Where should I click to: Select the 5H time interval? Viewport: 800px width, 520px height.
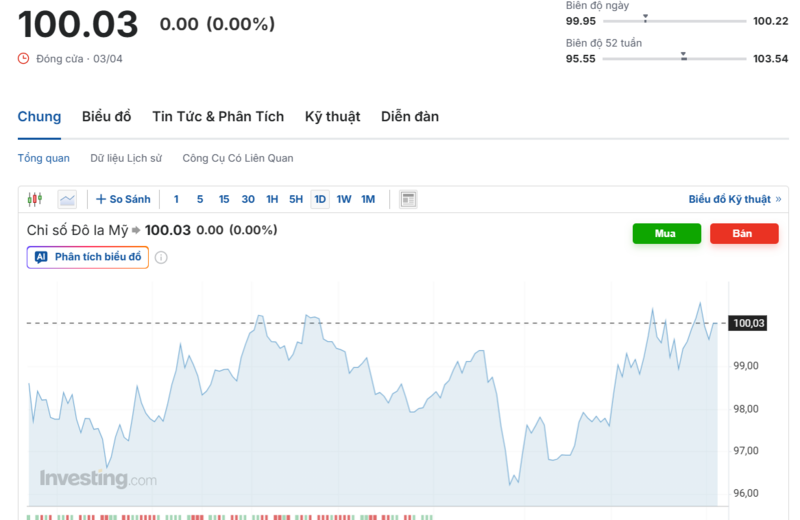296,199
